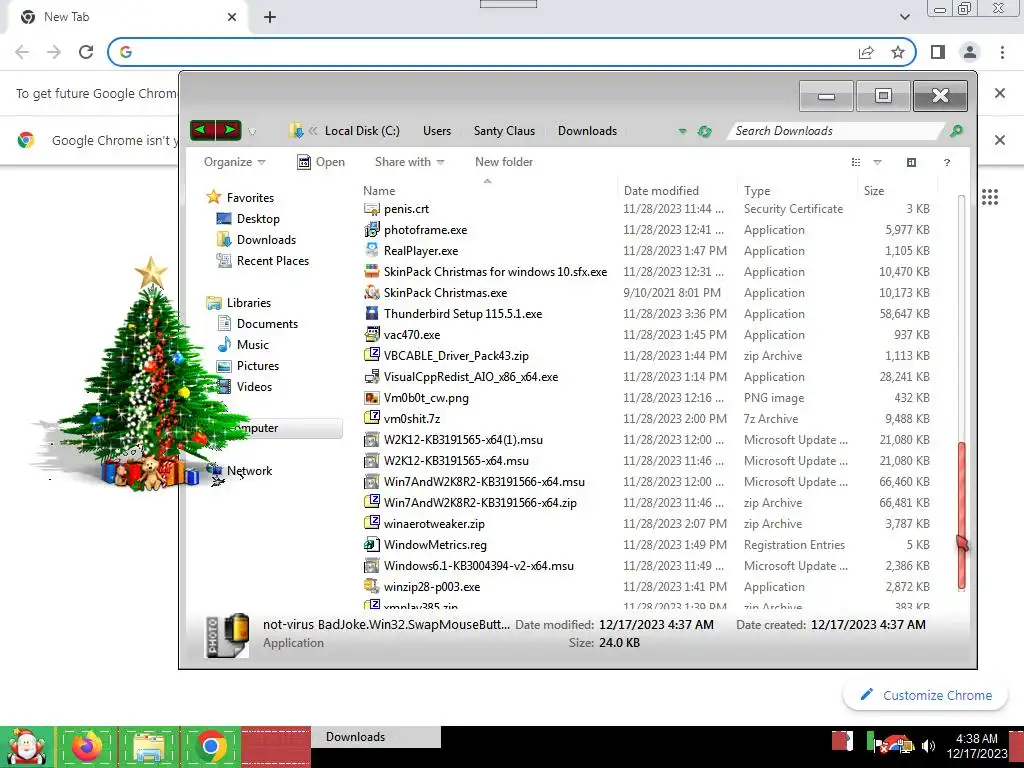Select Downloads in the Favorites list
1024x768 pixels.
point(266,240)
